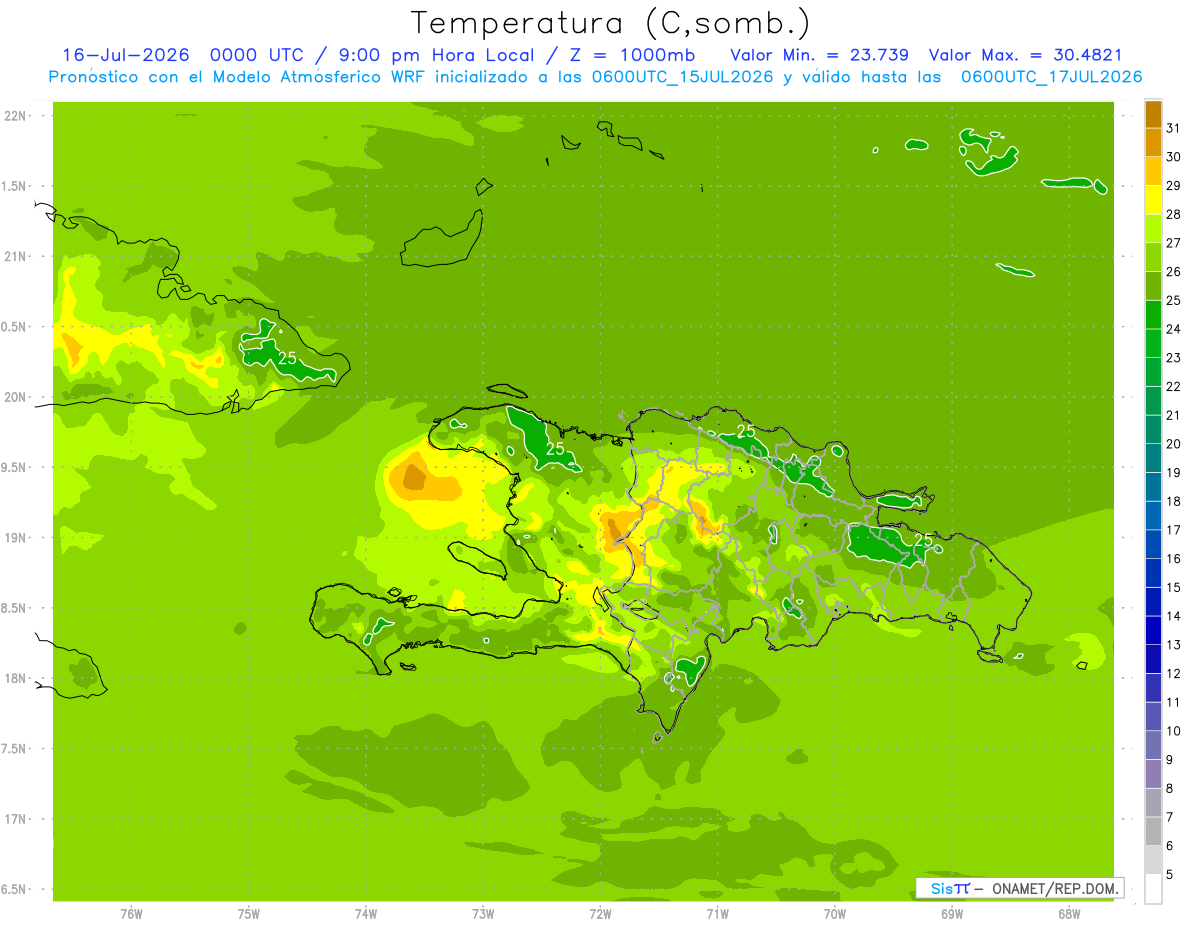Click the color scale segment between 30 and 31

click(1153, 143)
